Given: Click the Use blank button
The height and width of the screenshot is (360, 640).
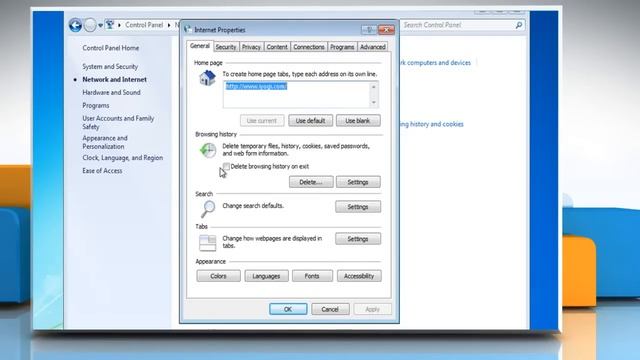Looking at the screenshot, I should (x=358, y=121).
